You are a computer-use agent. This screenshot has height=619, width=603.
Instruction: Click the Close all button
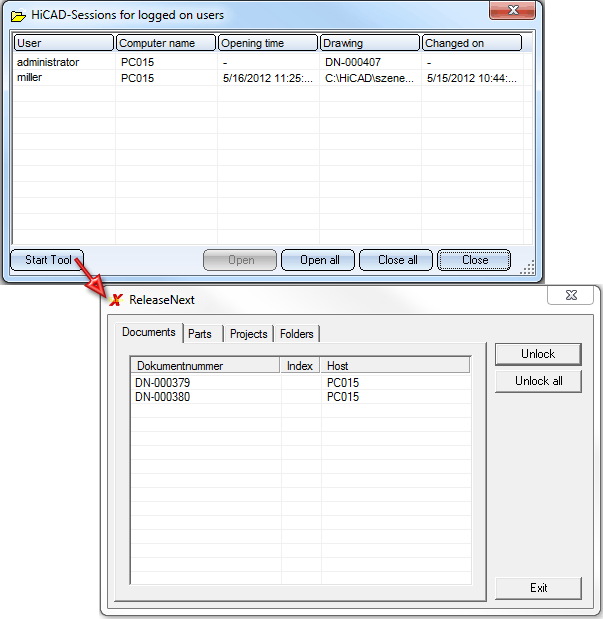[x=396, y=260]
